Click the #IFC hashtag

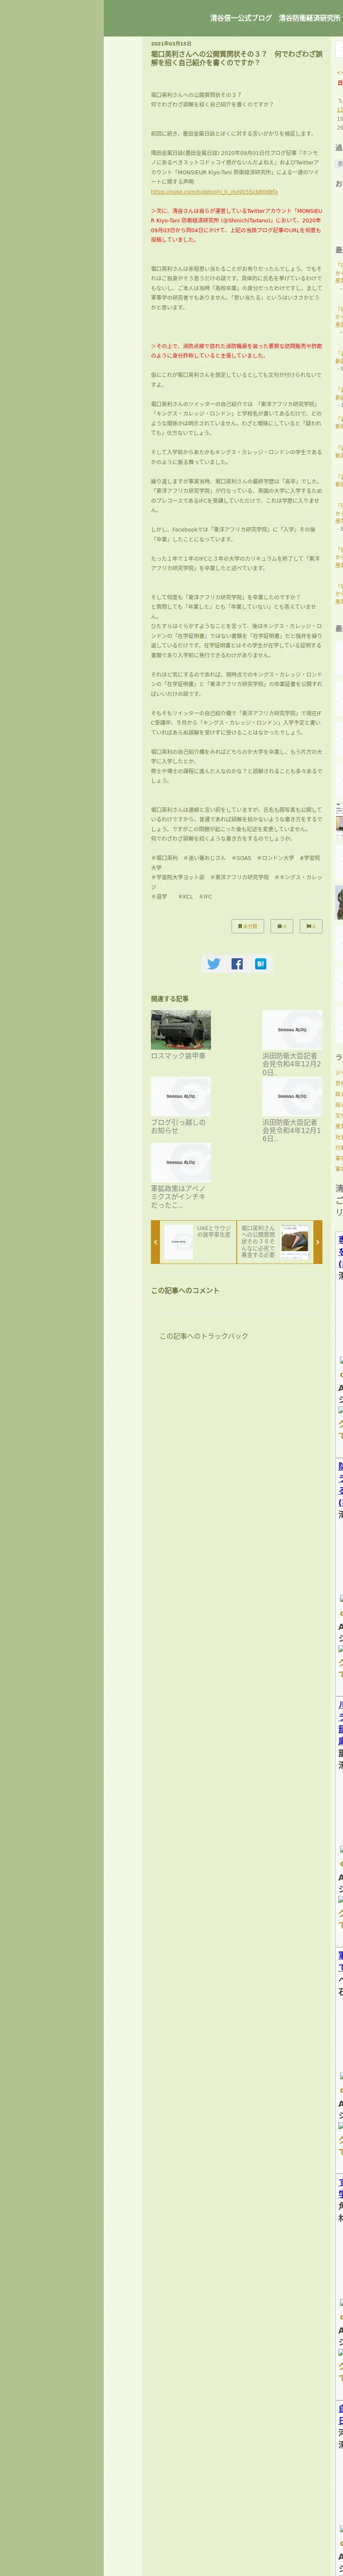coord(206,897)
